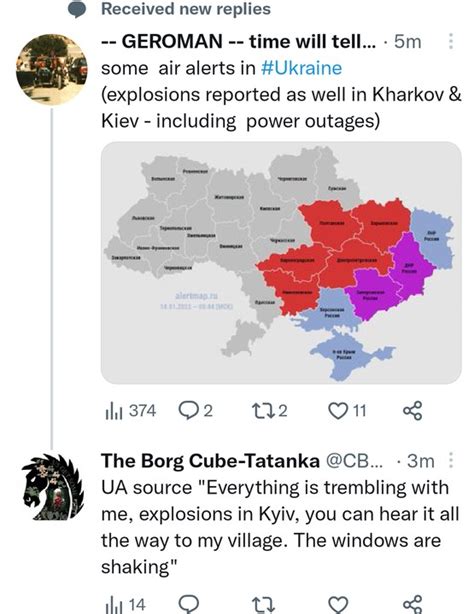View analytics showing 14 views
This screenshot has height=614, width=474.
125,604
